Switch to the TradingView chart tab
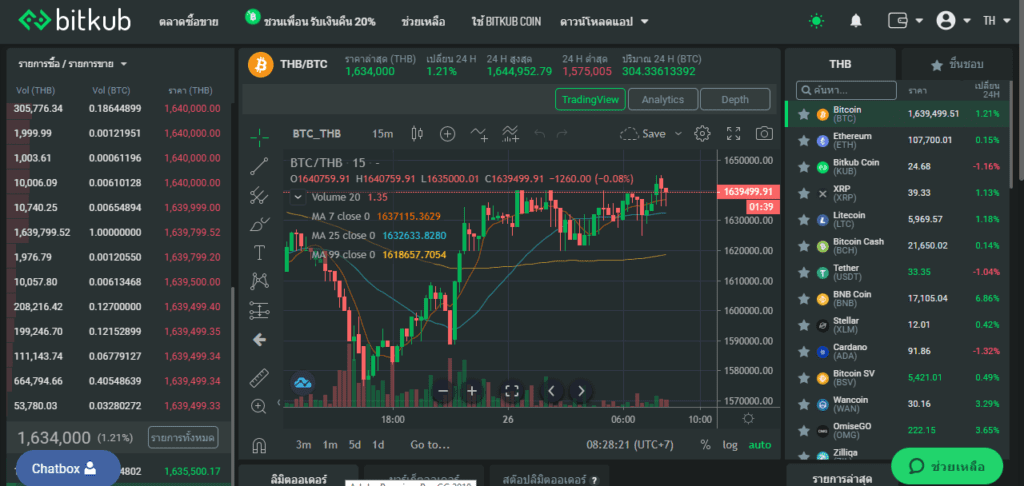 (590, 99)
